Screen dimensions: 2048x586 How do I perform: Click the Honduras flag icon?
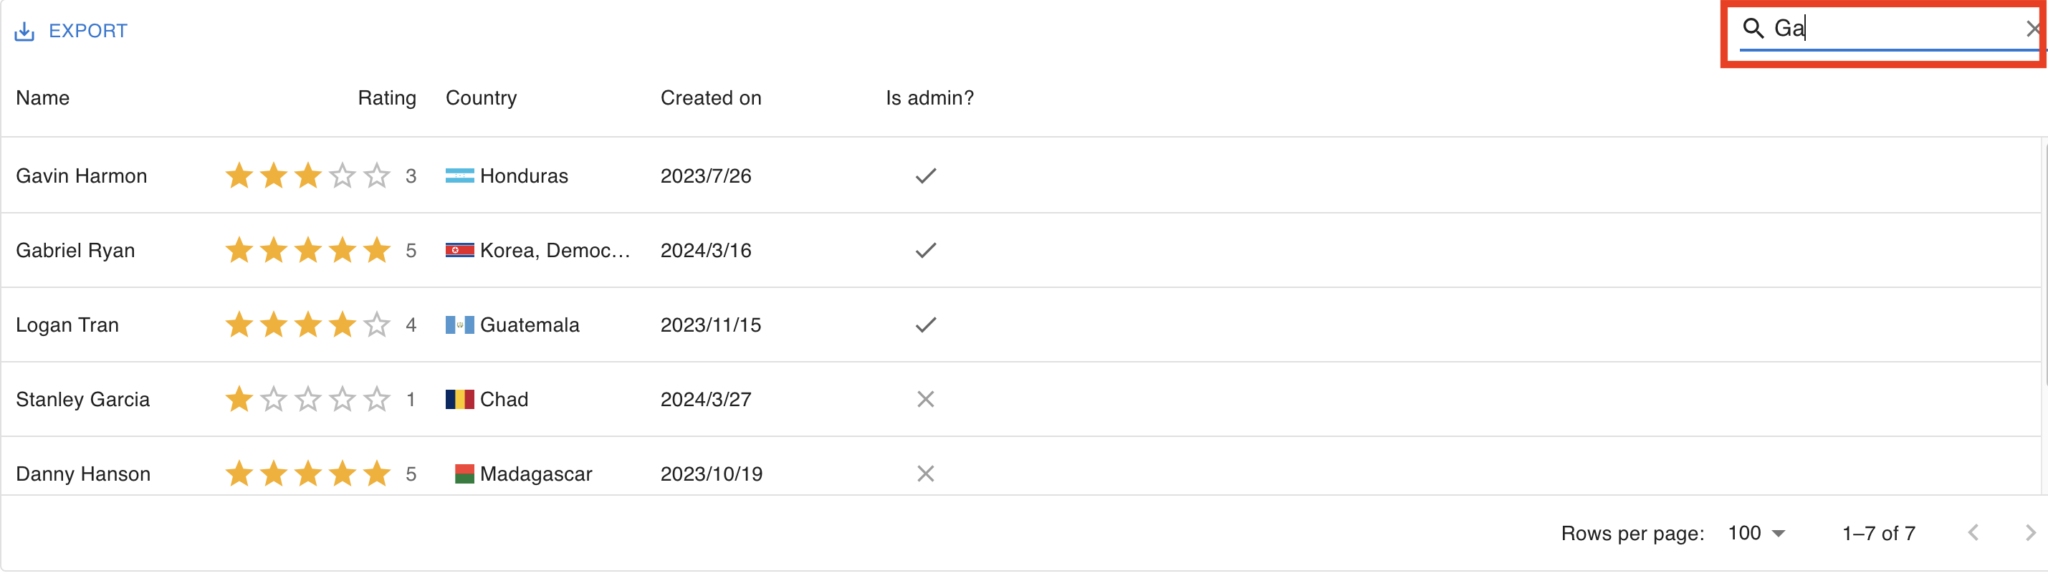[x=458, y=176]
